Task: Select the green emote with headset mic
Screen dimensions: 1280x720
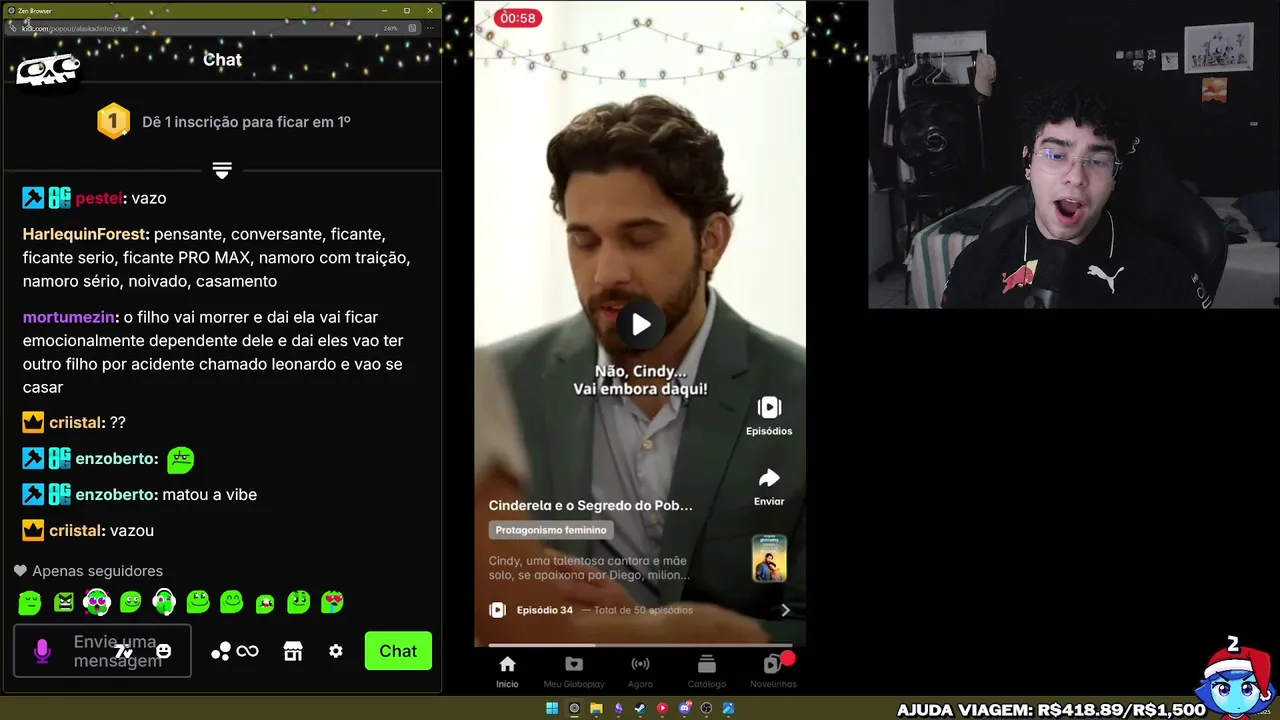Action: pyautogui.click(x=164, y=602)
